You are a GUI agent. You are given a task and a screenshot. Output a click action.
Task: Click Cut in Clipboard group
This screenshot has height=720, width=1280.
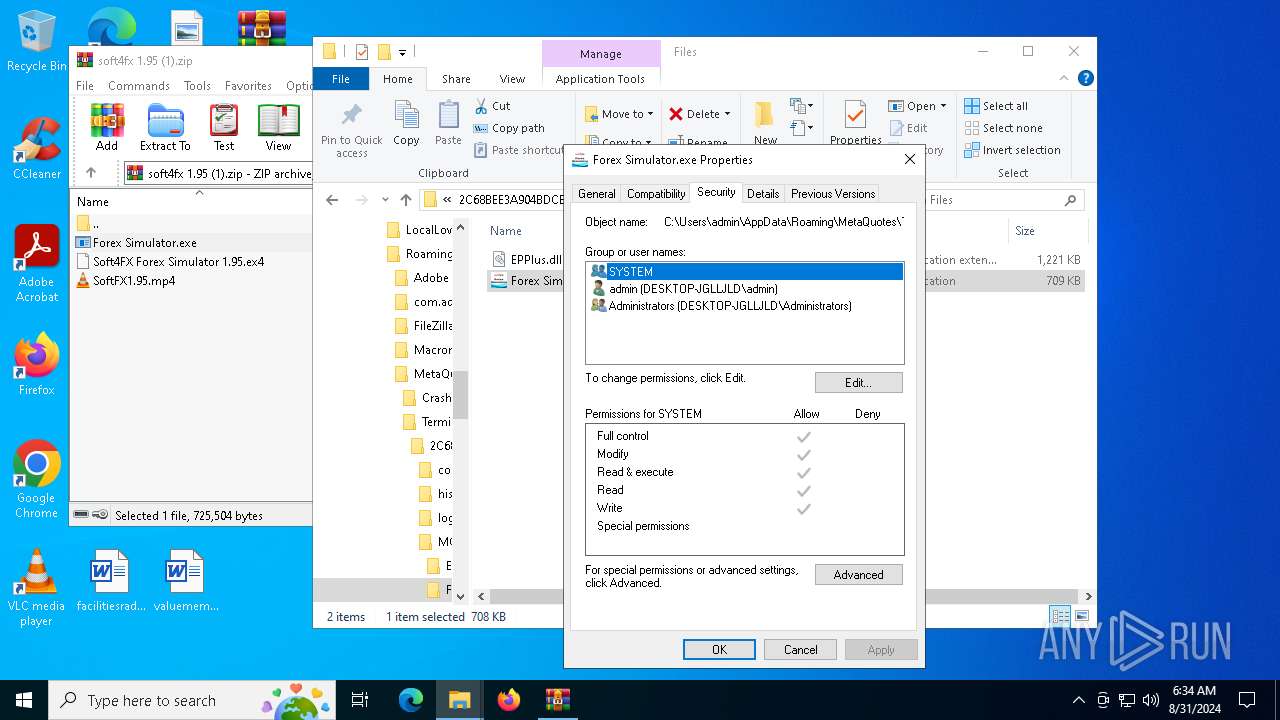(492, 106)
